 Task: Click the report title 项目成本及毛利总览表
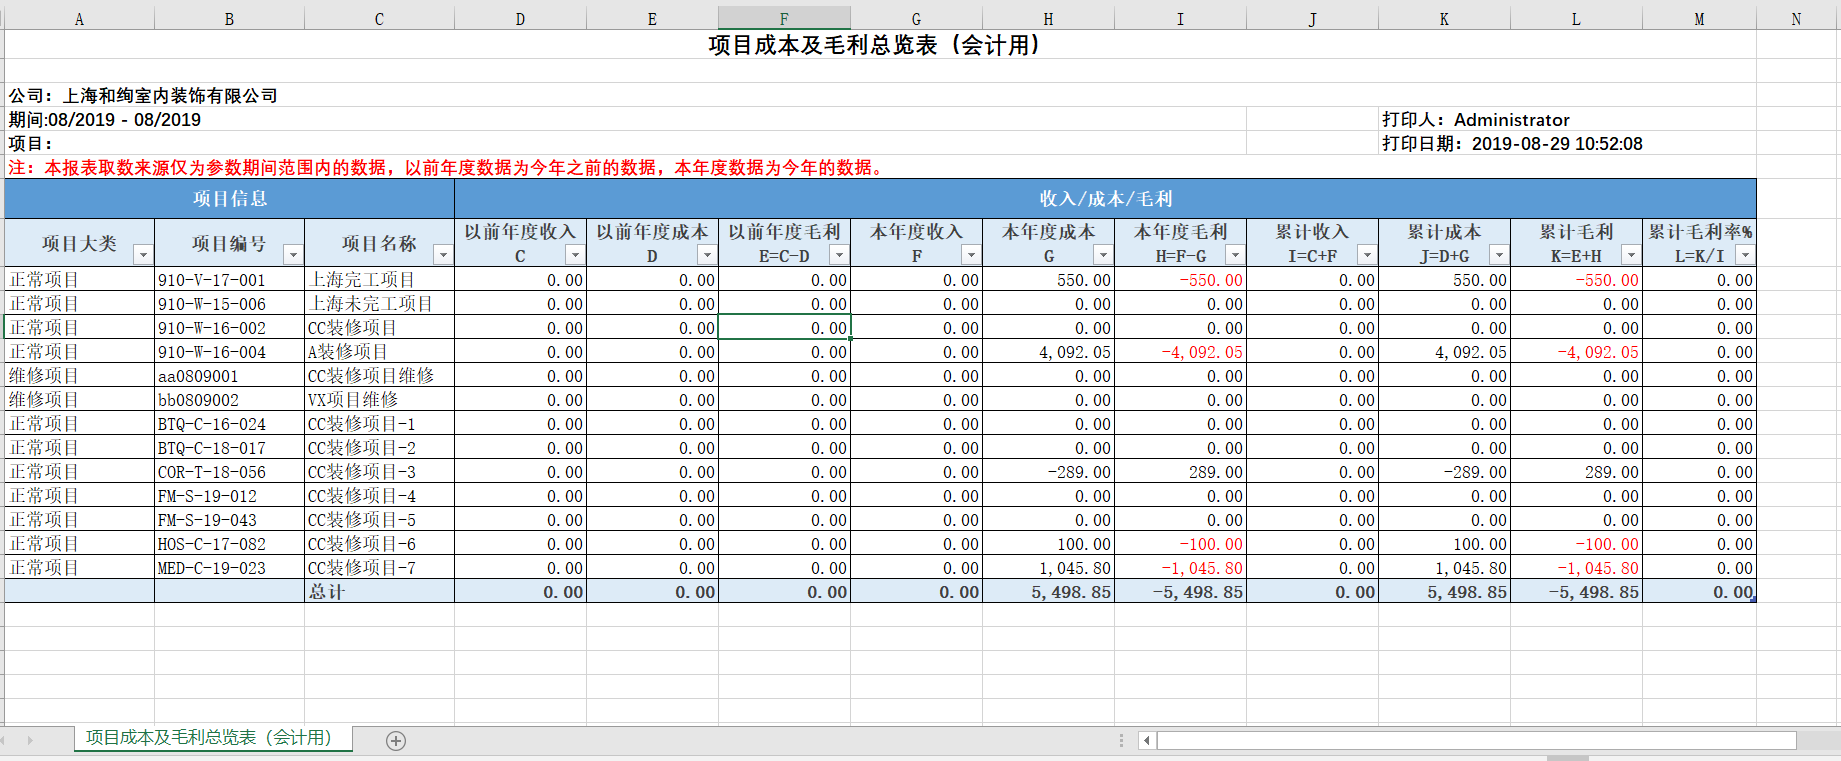(x=874, y=45)
